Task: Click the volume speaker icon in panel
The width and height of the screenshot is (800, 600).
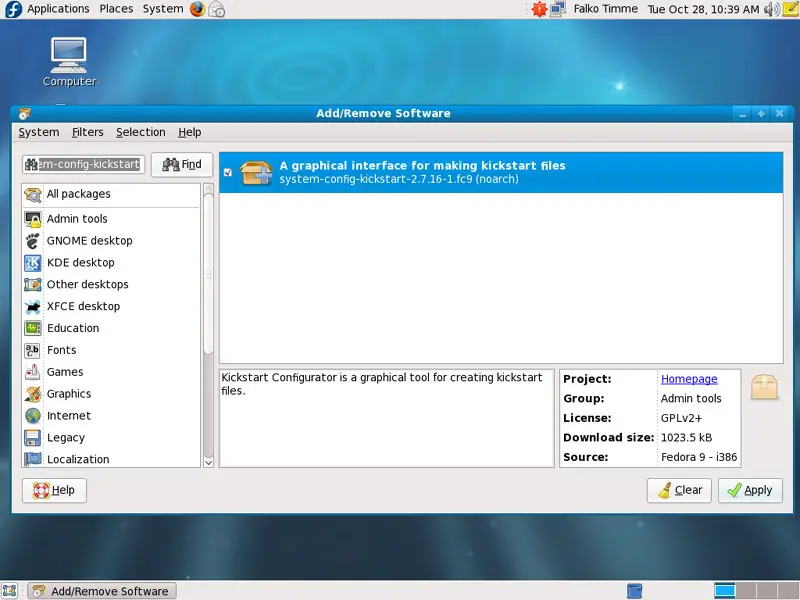Action: (x=771, y=9)
